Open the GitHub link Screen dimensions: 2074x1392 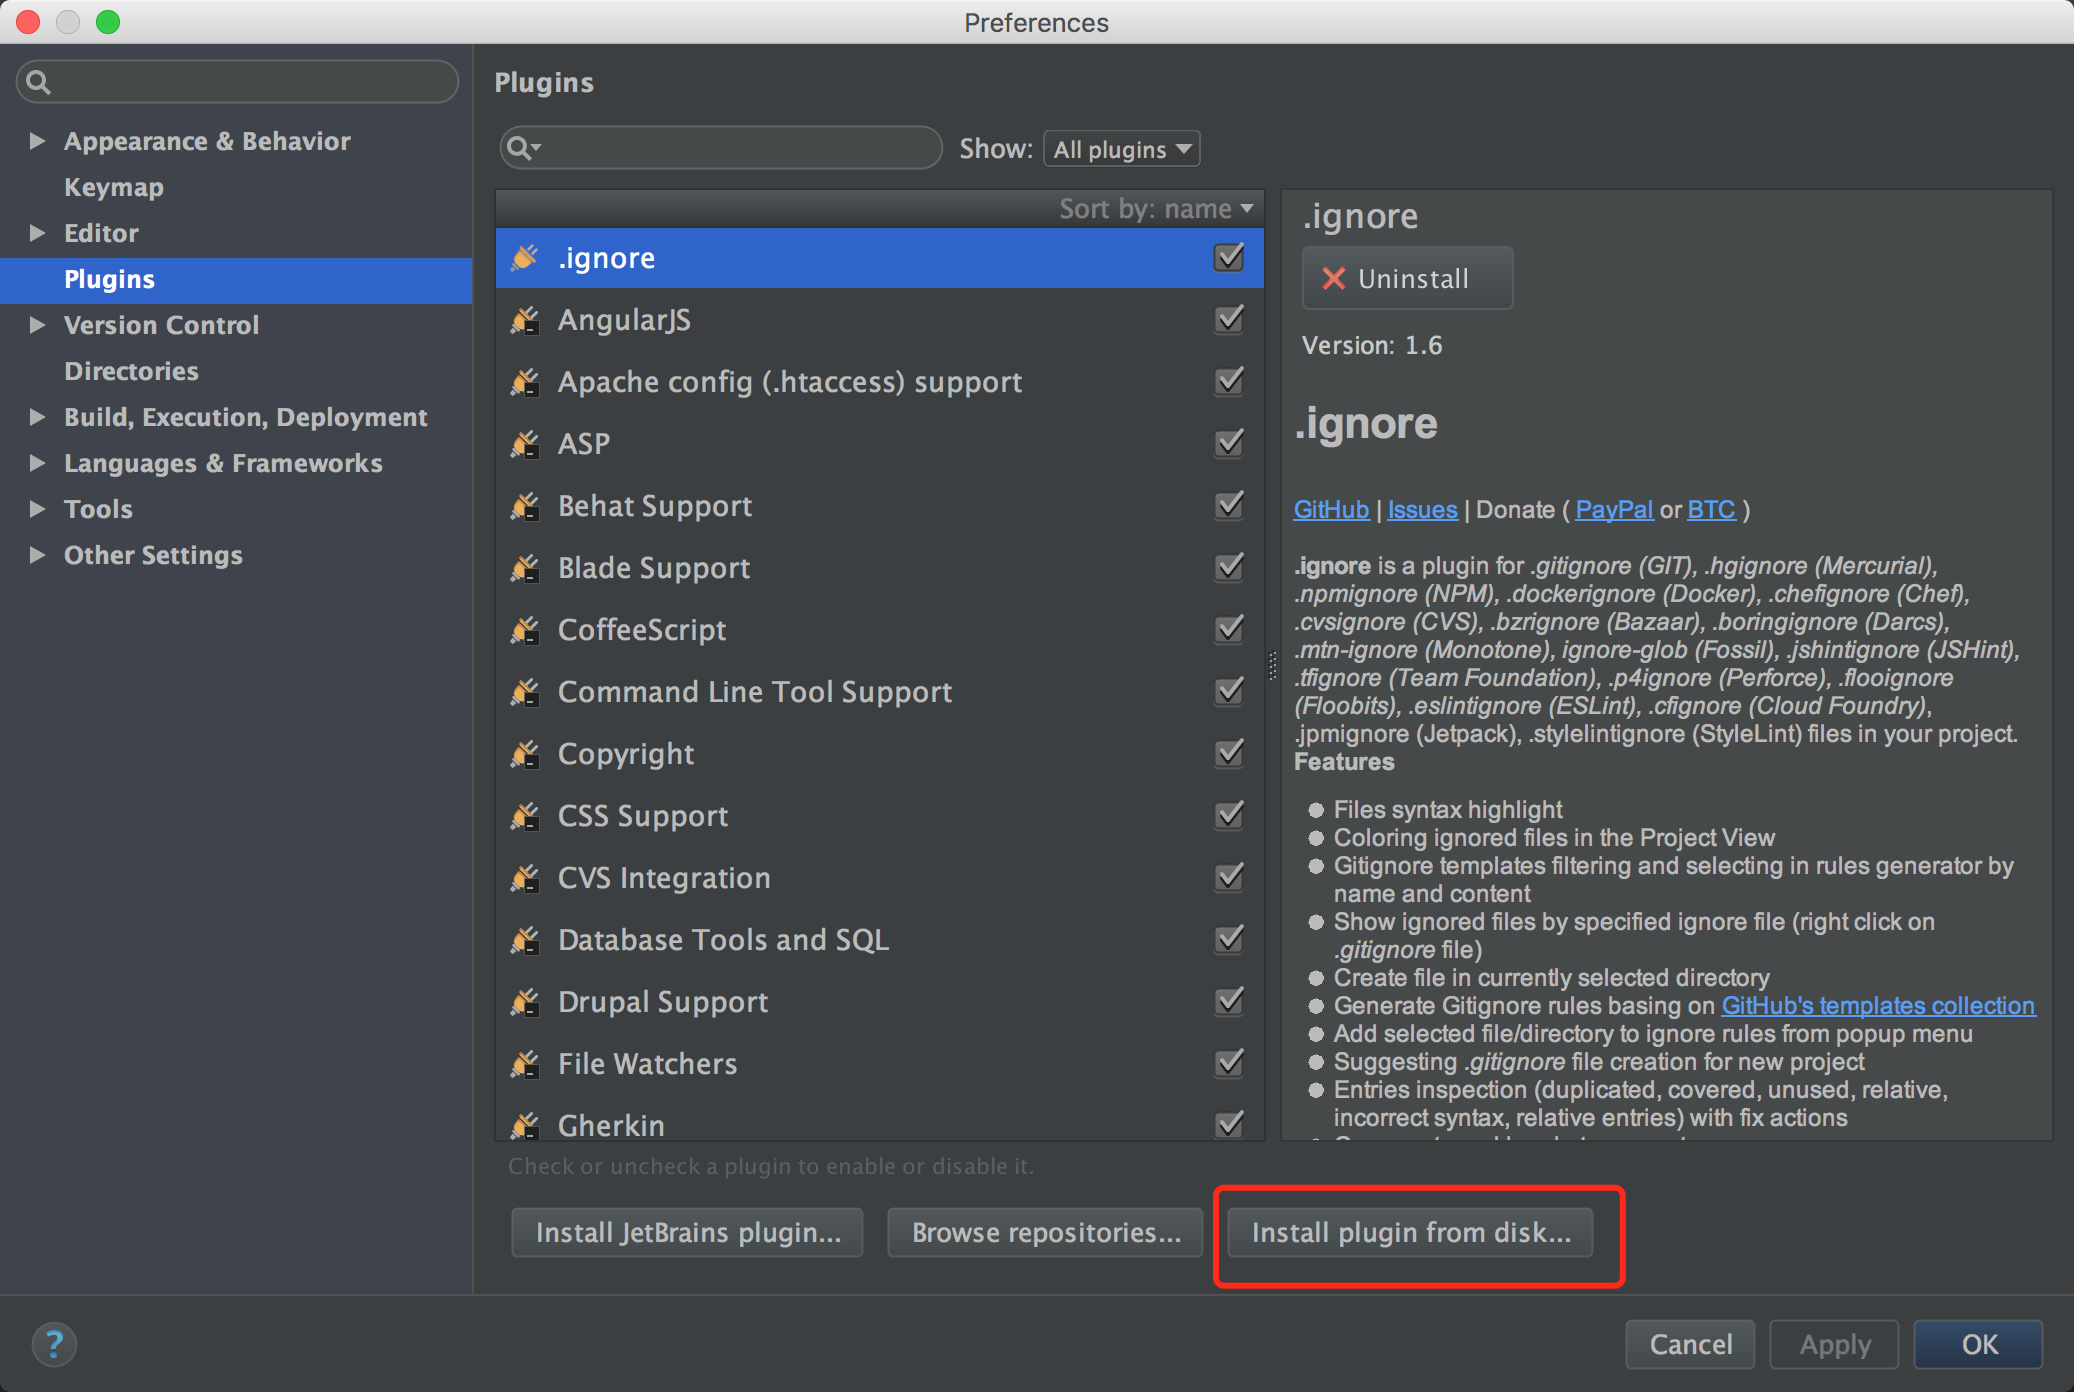1331,510
